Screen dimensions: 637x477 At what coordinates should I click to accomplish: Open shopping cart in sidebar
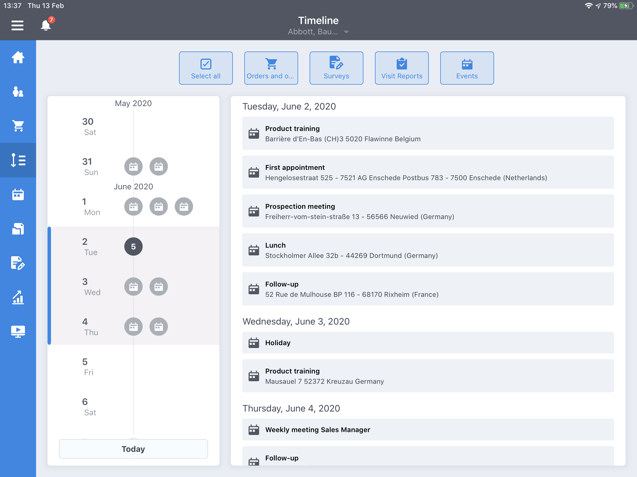click(x=18, y=126)
